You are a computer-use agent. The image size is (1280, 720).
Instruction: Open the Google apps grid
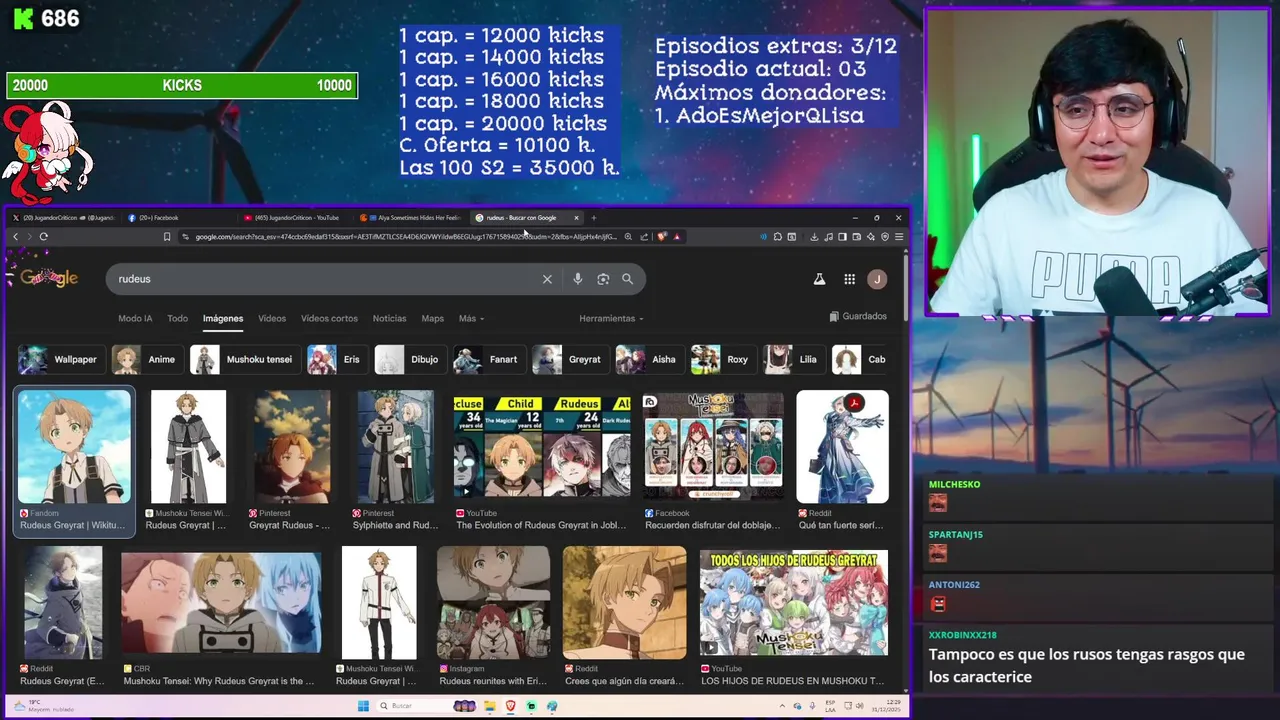click(849, 279)
